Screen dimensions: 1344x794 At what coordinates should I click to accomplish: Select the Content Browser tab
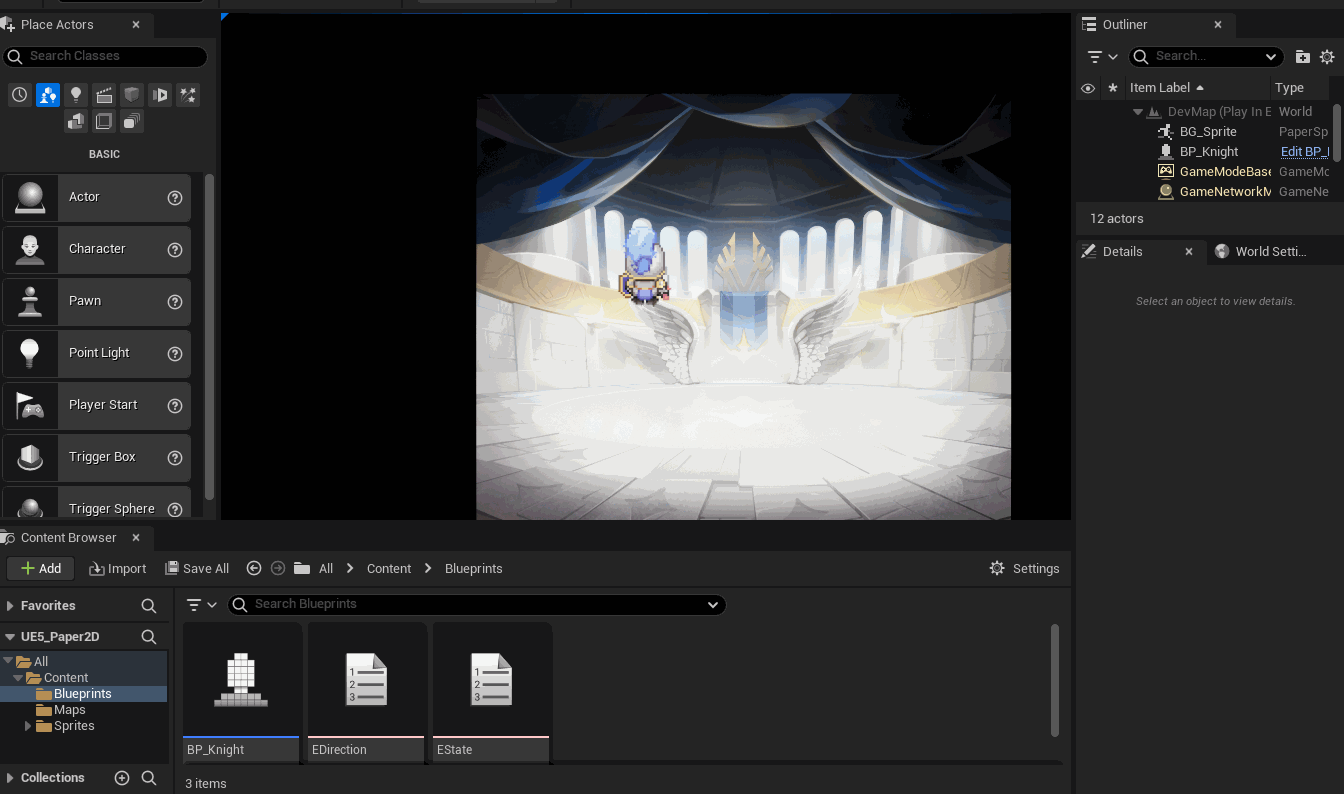click(68, 538)
